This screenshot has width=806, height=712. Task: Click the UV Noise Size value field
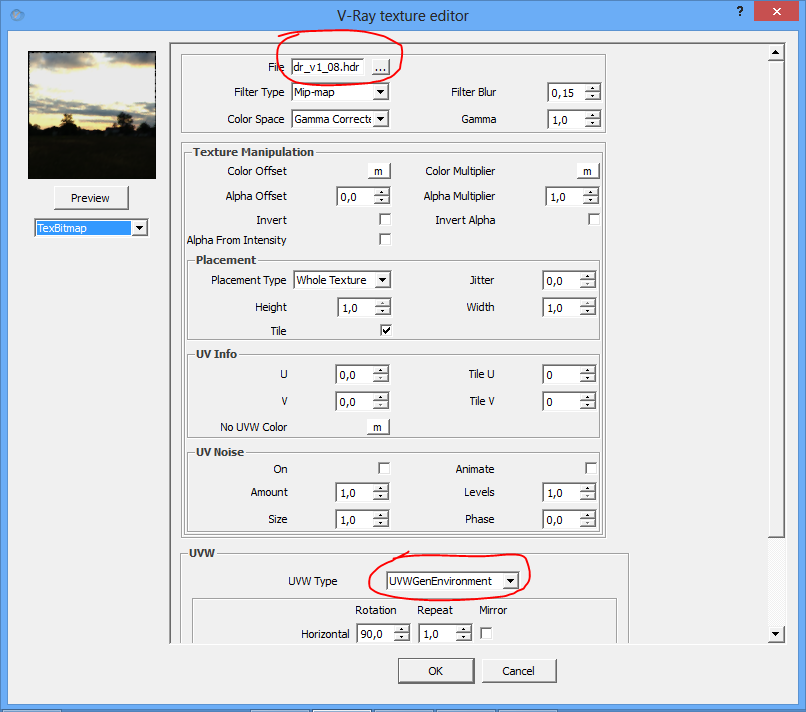point(354,520)
